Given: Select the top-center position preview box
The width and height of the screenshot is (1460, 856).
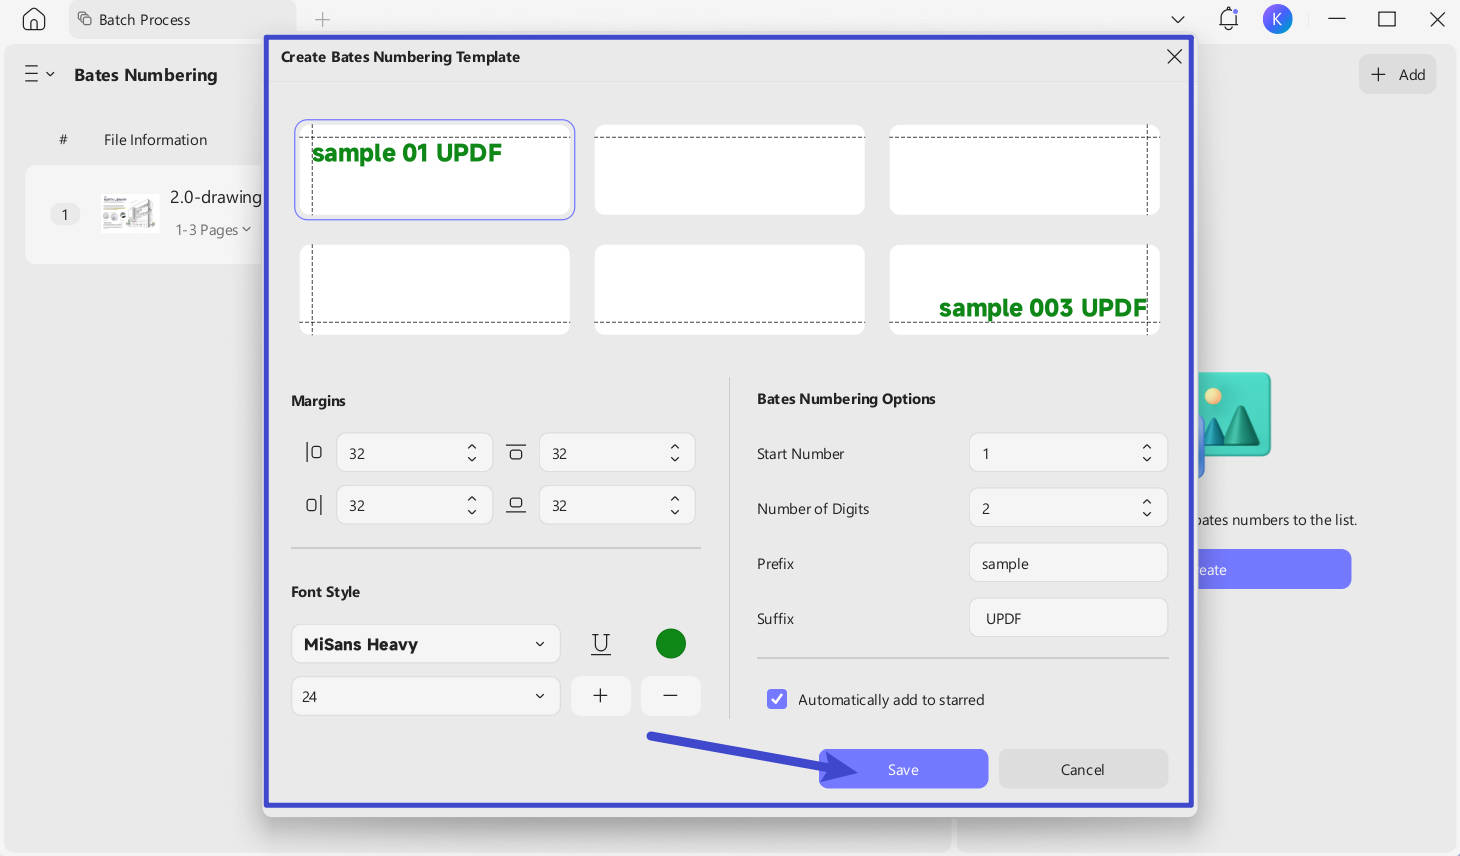Looking at the screenshot, I should tap(730, 170).
